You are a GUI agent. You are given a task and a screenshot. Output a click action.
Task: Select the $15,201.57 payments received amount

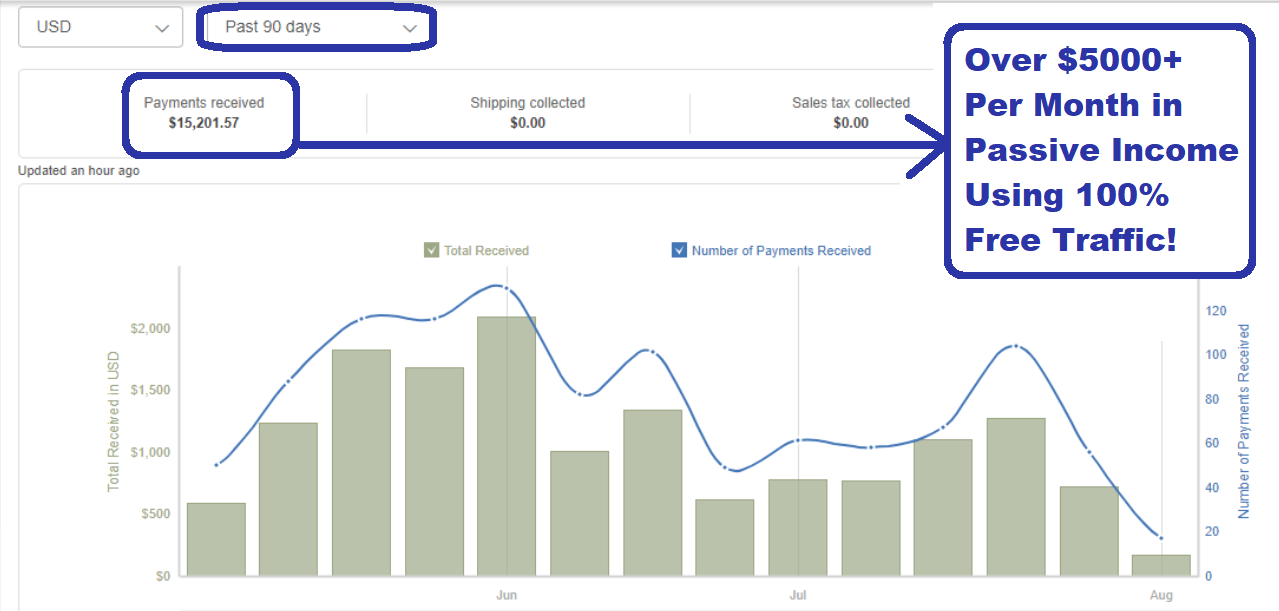coord(204,124)
